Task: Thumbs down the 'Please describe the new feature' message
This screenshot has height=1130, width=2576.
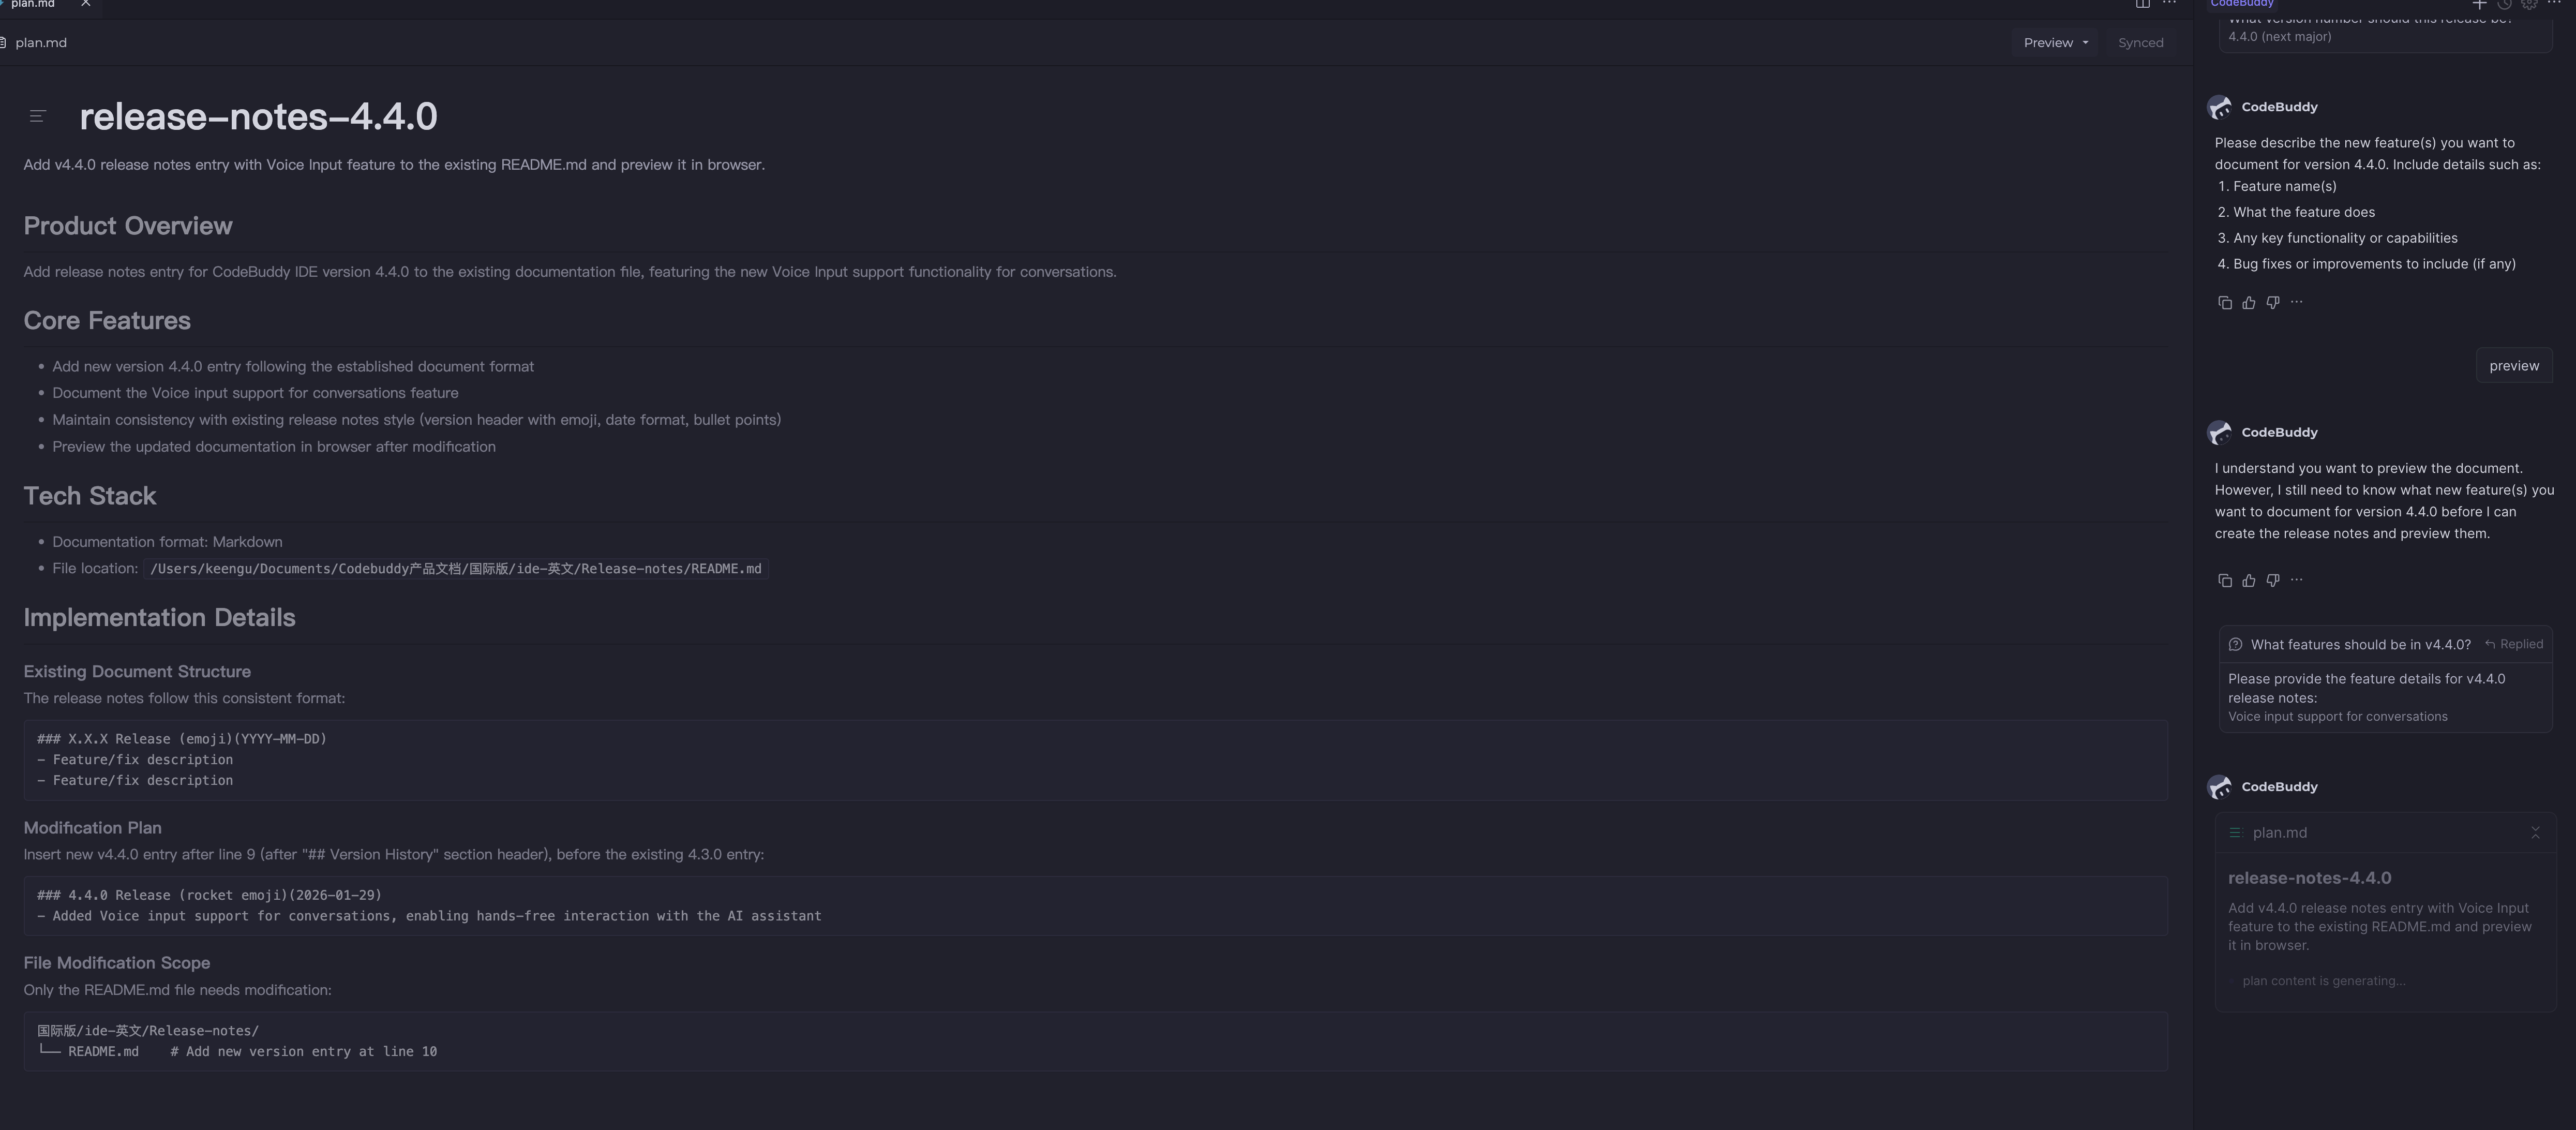Action: coord(2272,303)
